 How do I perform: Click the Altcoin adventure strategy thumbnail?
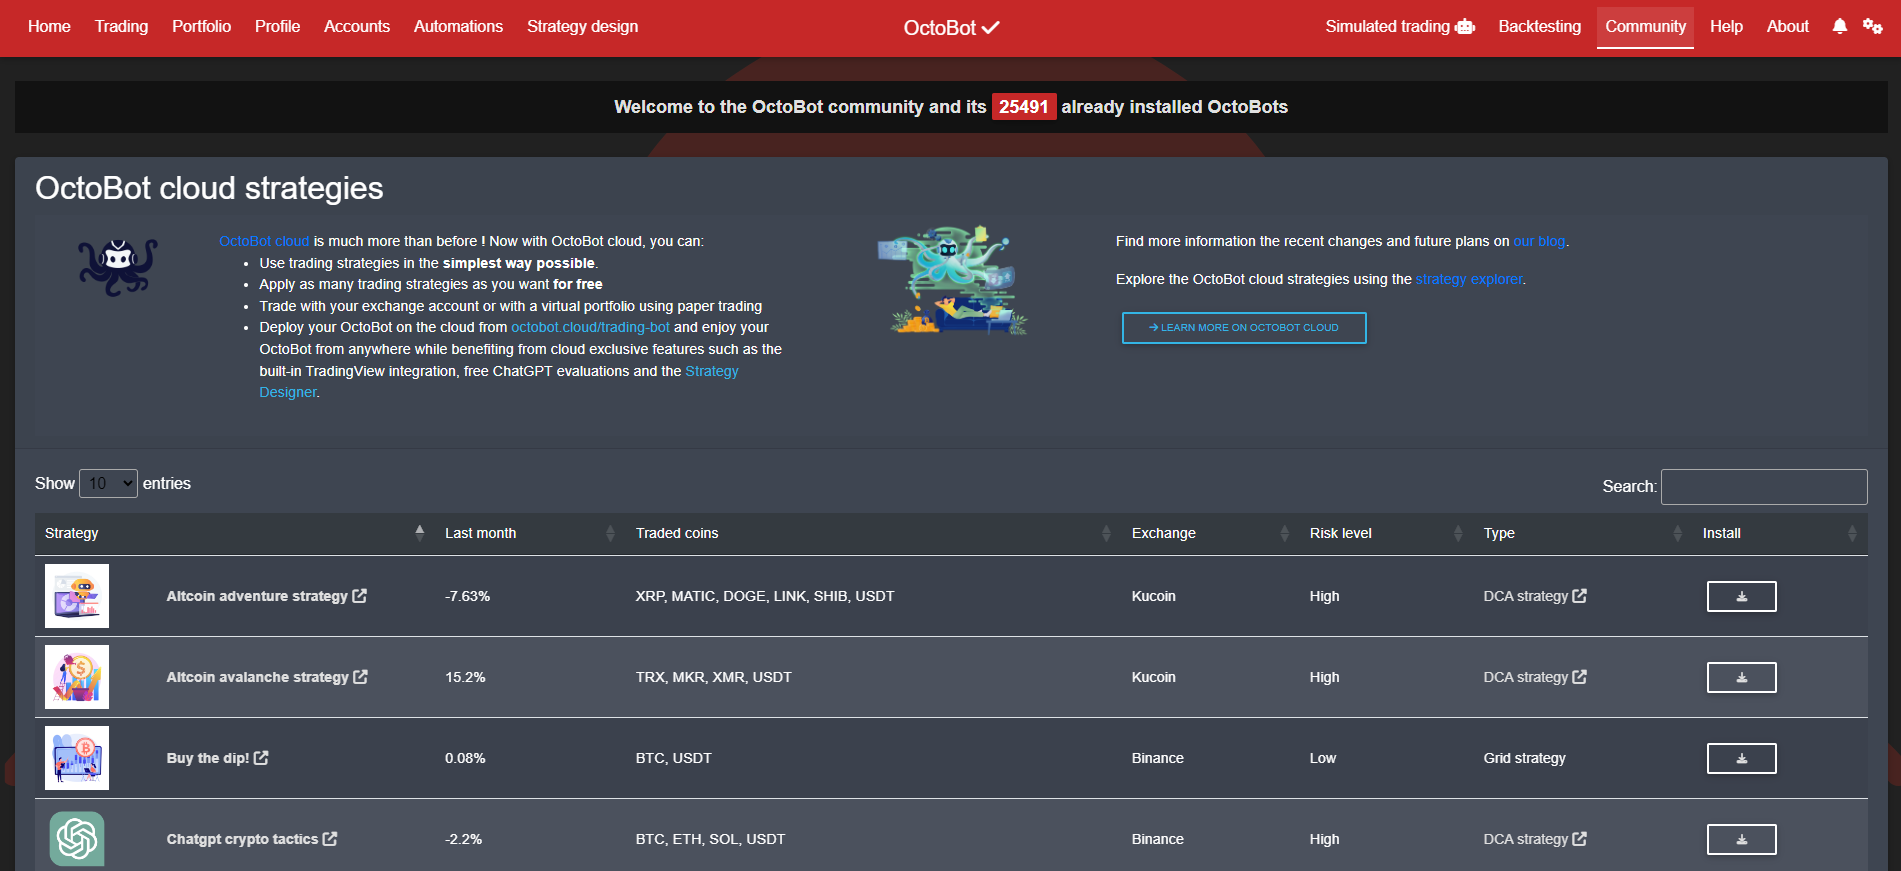[x=77, y=596]
